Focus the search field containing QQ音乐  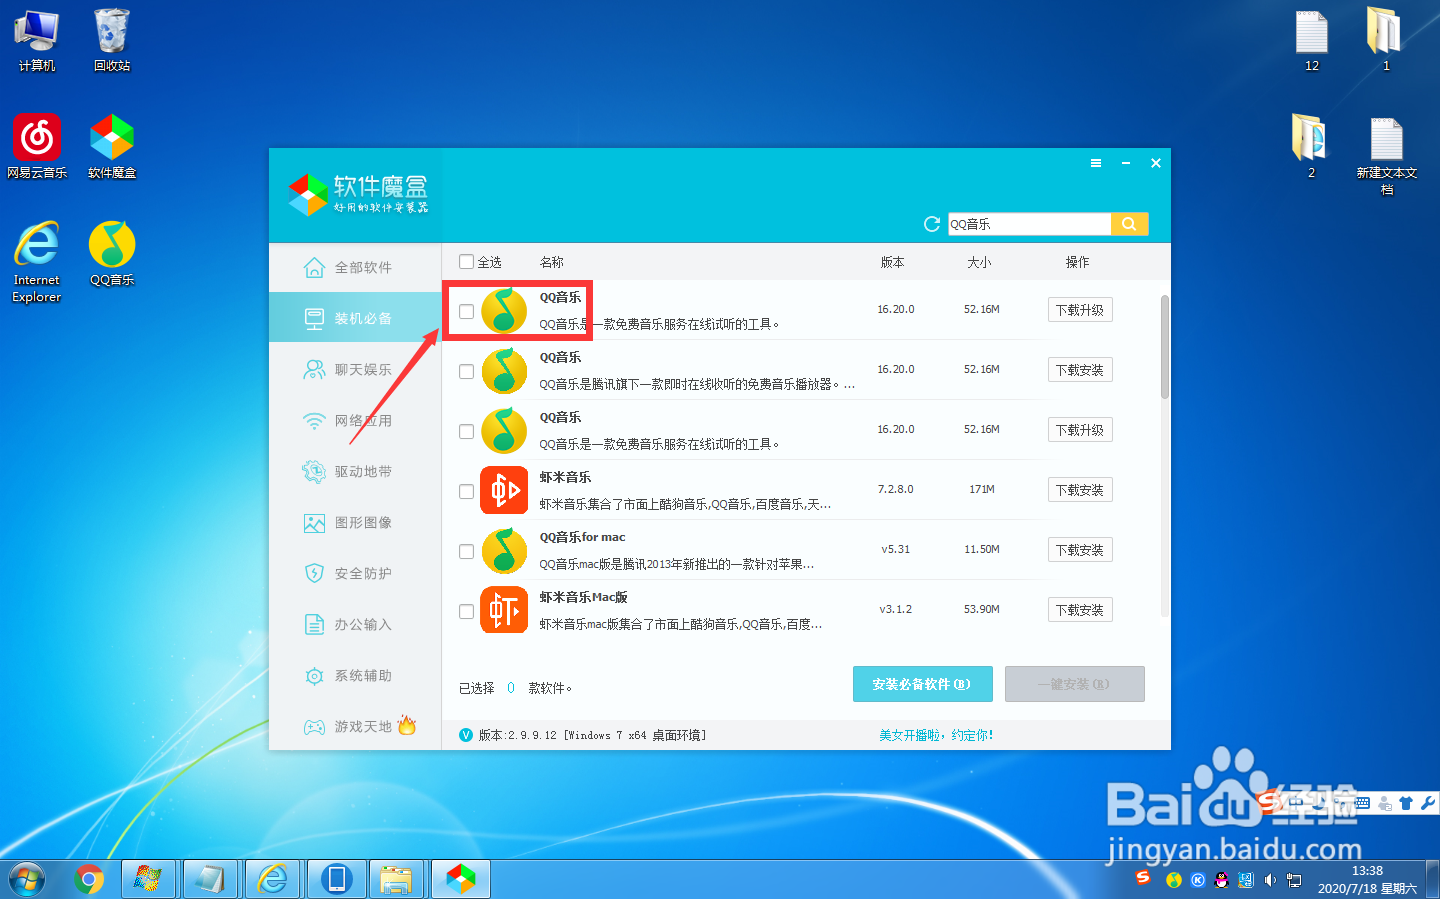coord(1029,224)
